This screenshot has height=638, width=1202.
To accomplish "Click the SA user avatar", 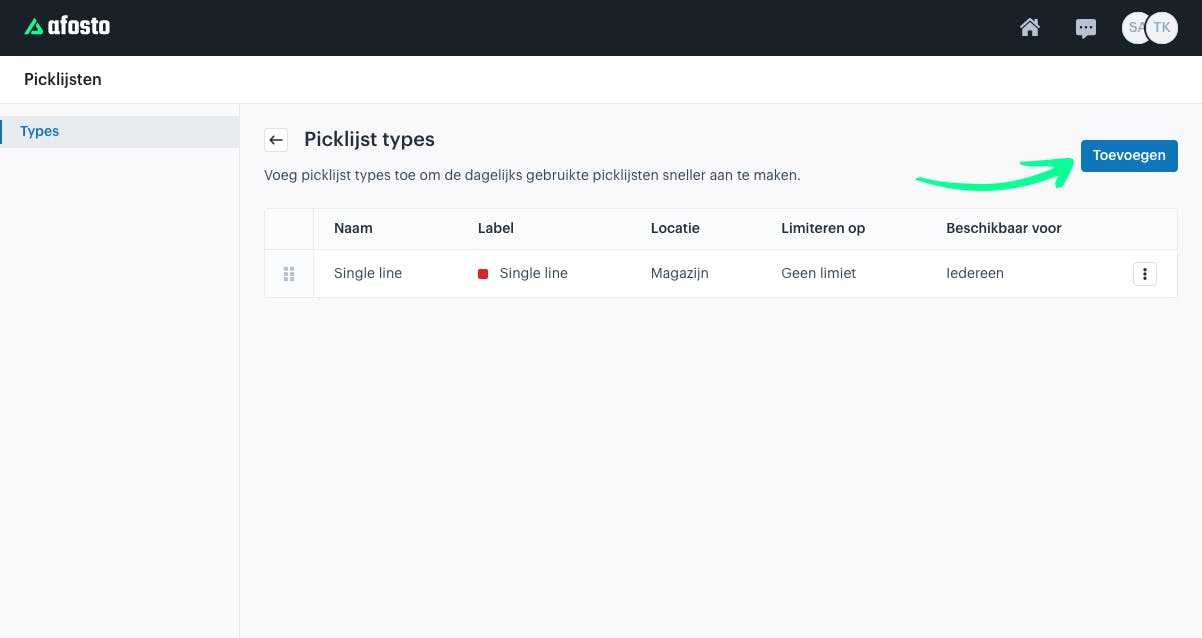I will [x=1134, y=28].
